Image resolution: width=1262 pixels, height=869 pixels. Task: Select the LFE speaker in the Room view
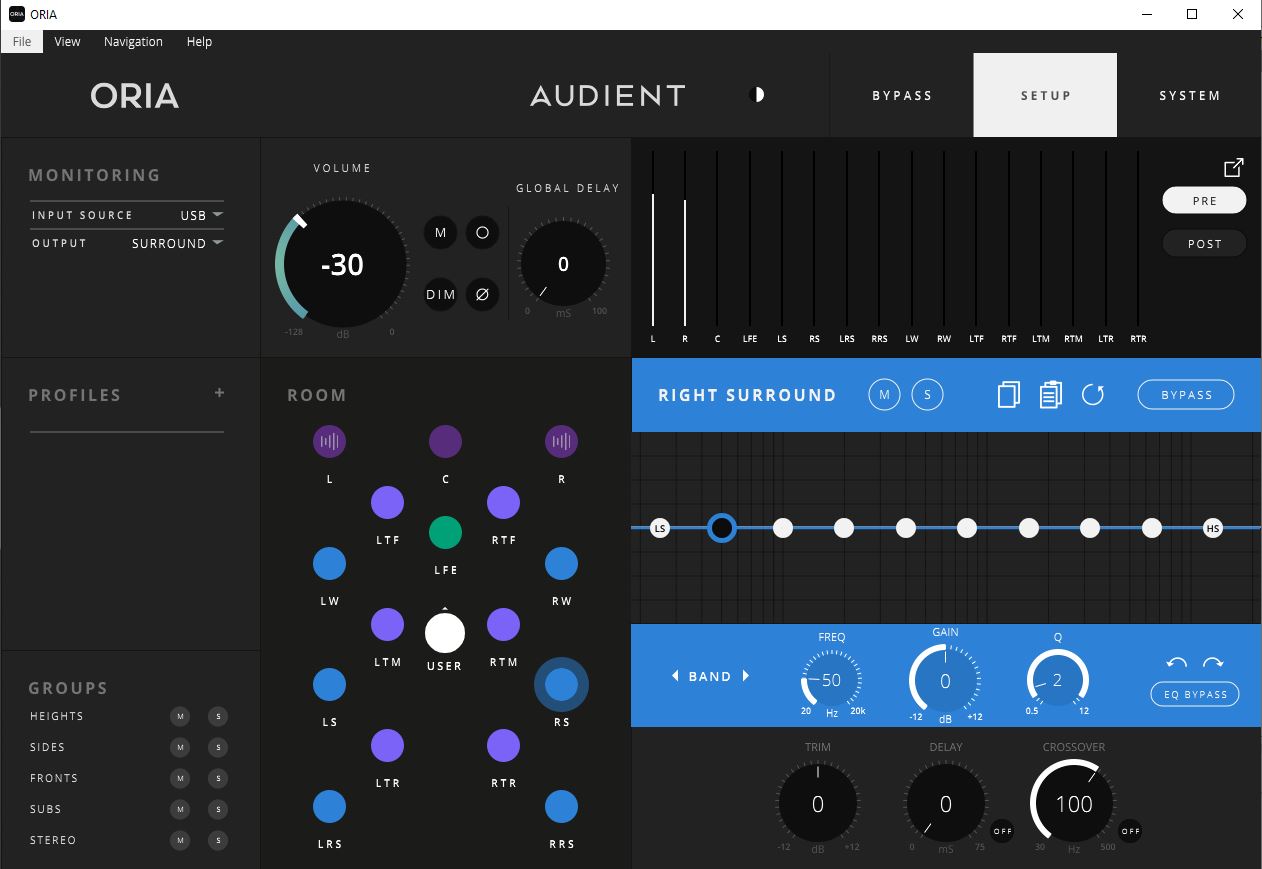point(445,533)
